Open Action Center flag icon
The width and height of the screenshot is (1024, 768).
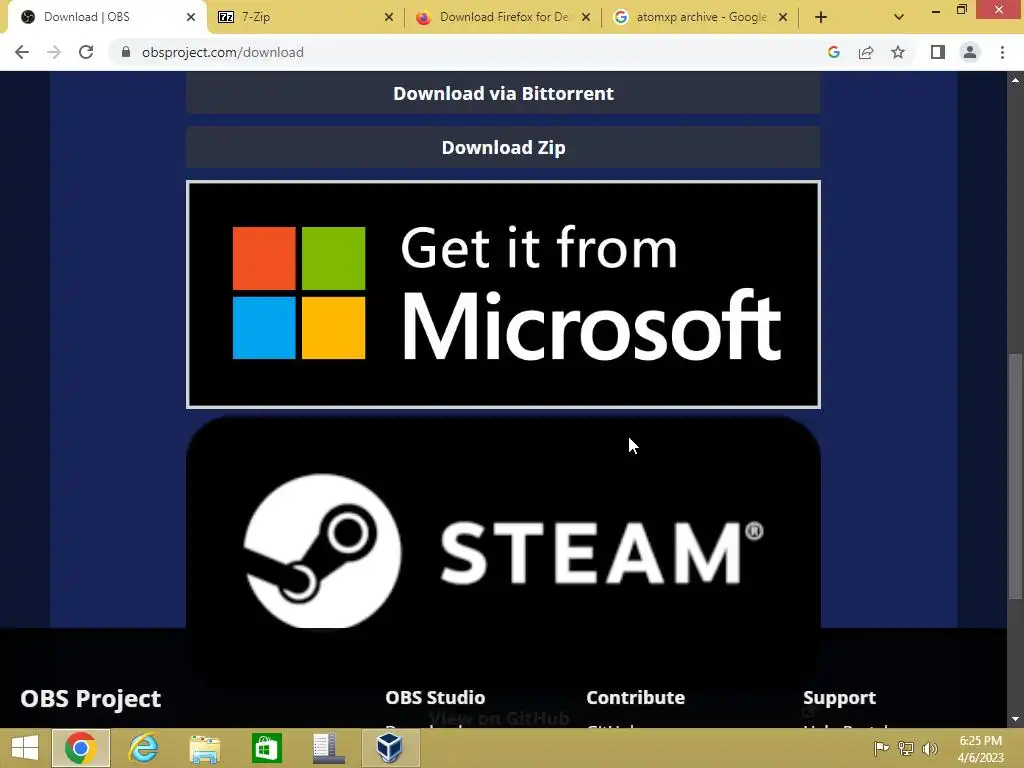(x=881, y=748)
